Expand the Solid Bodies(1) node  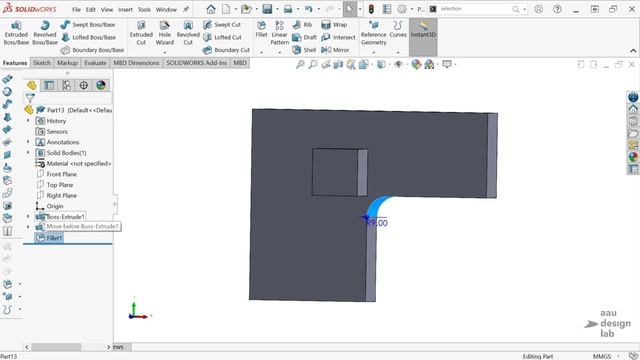pyautogui.click(x=28, y=153)
